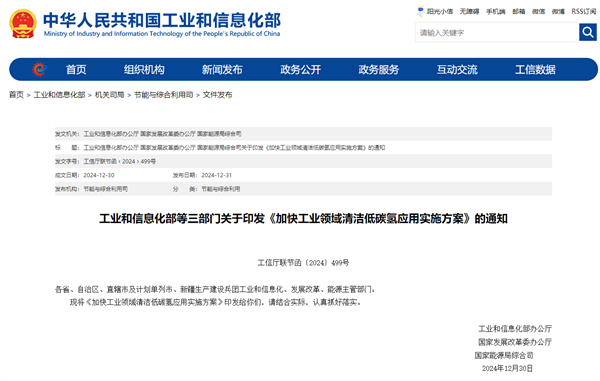Viewport: 600px width, 381px height.
Task: Click the orange swirl icon in navigation bar
Action: coord(39,69)
